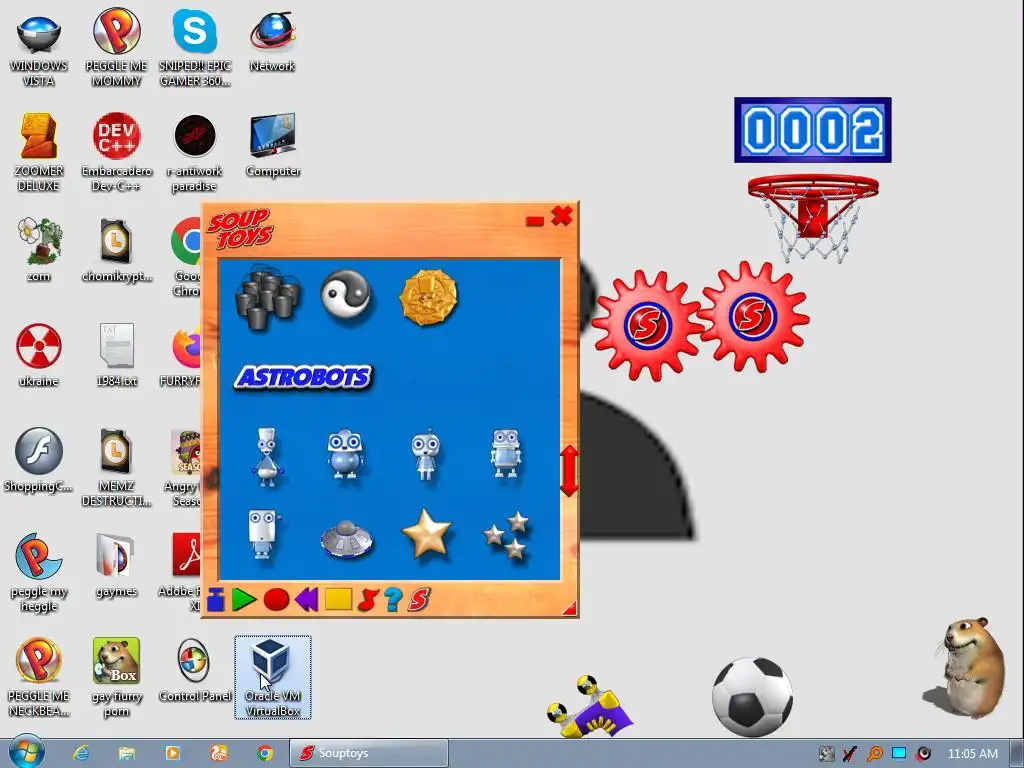Click the ASTROBOTS category heading

tap(304, 377)
